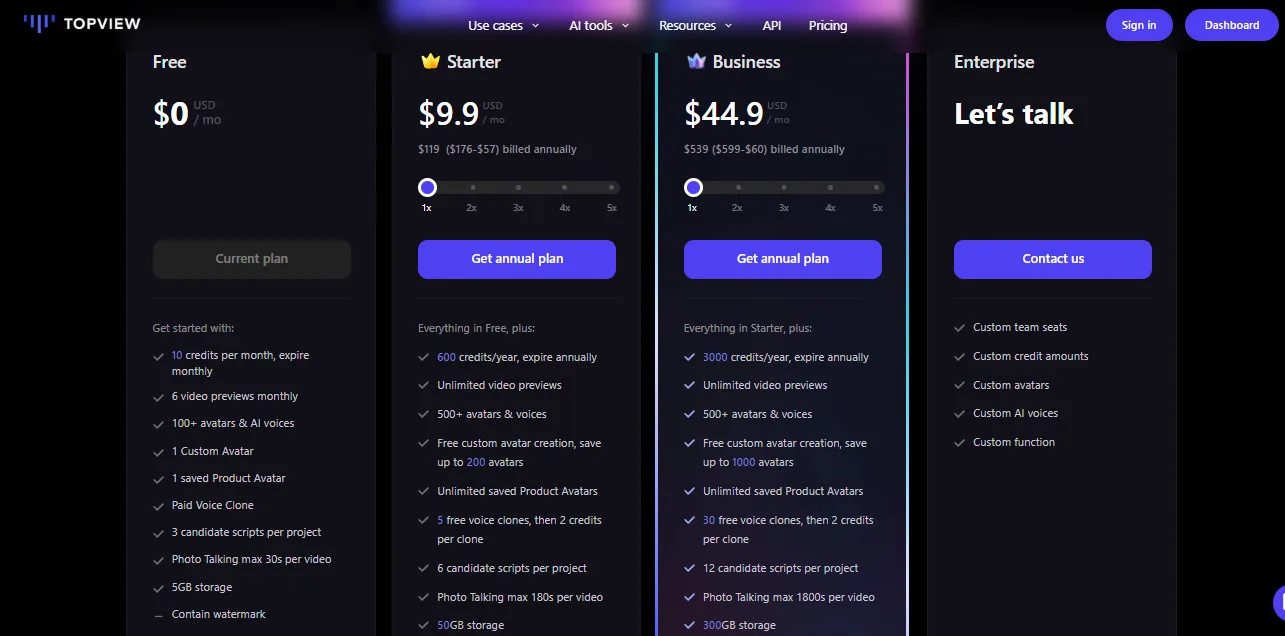Click the dash icon beside "Contain watermark"

[x=158, y=613]
